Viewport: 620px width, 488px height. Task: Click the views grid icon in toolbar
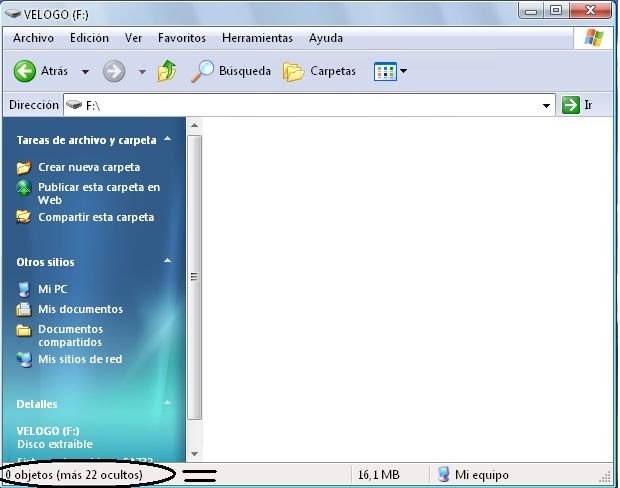(385, 71)
